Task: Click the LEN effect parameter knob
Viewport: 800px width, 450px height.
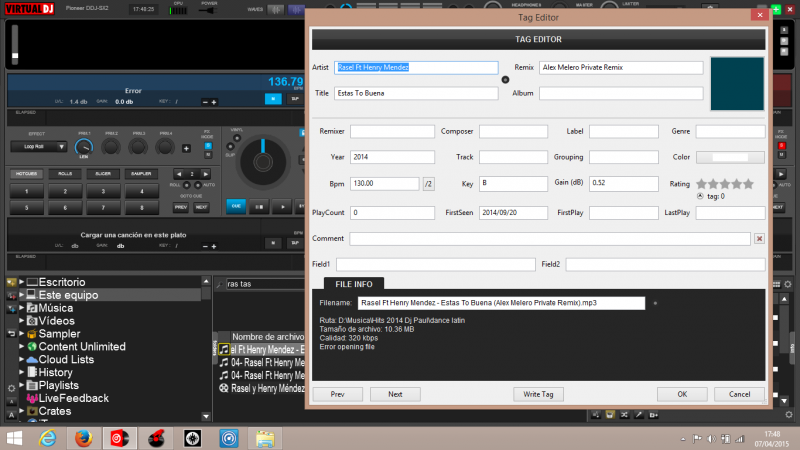Action: 84,147
